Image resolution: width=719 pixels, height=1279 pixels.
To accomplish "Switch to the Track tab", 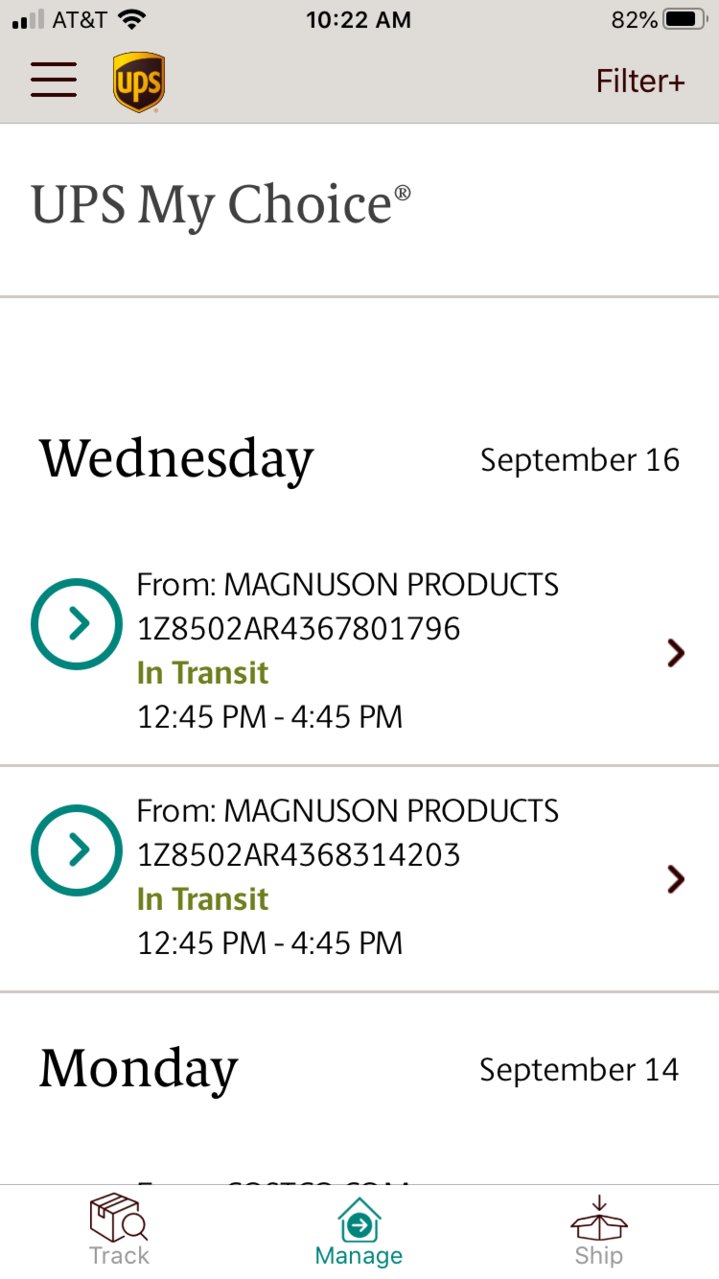I will point(119,1230).
